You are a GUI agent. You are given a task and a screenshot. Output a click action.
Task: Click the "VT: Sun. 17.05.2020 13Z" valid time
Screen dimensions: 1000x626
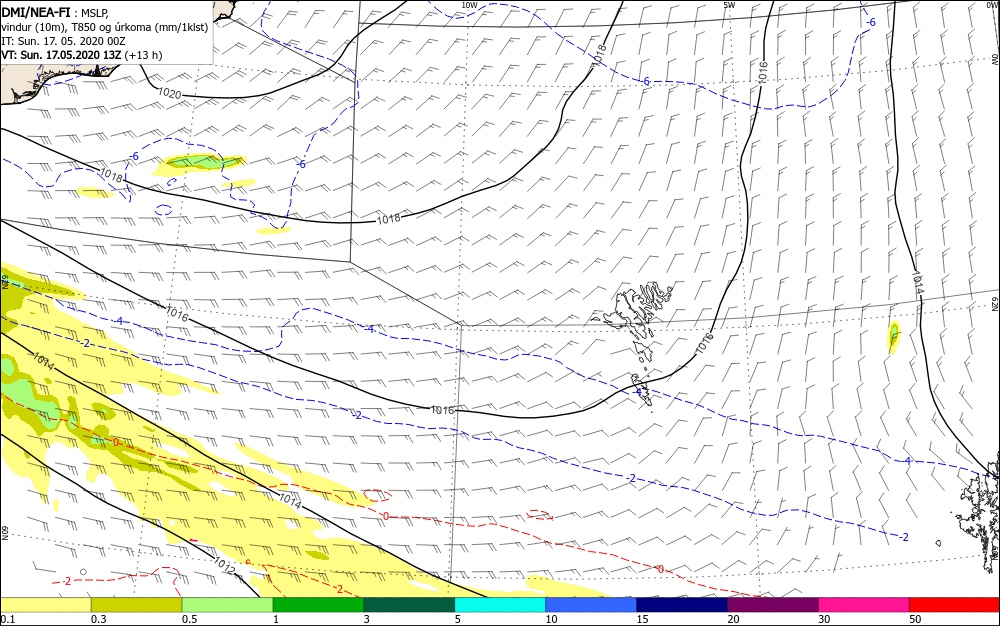[x=61, y=55]
